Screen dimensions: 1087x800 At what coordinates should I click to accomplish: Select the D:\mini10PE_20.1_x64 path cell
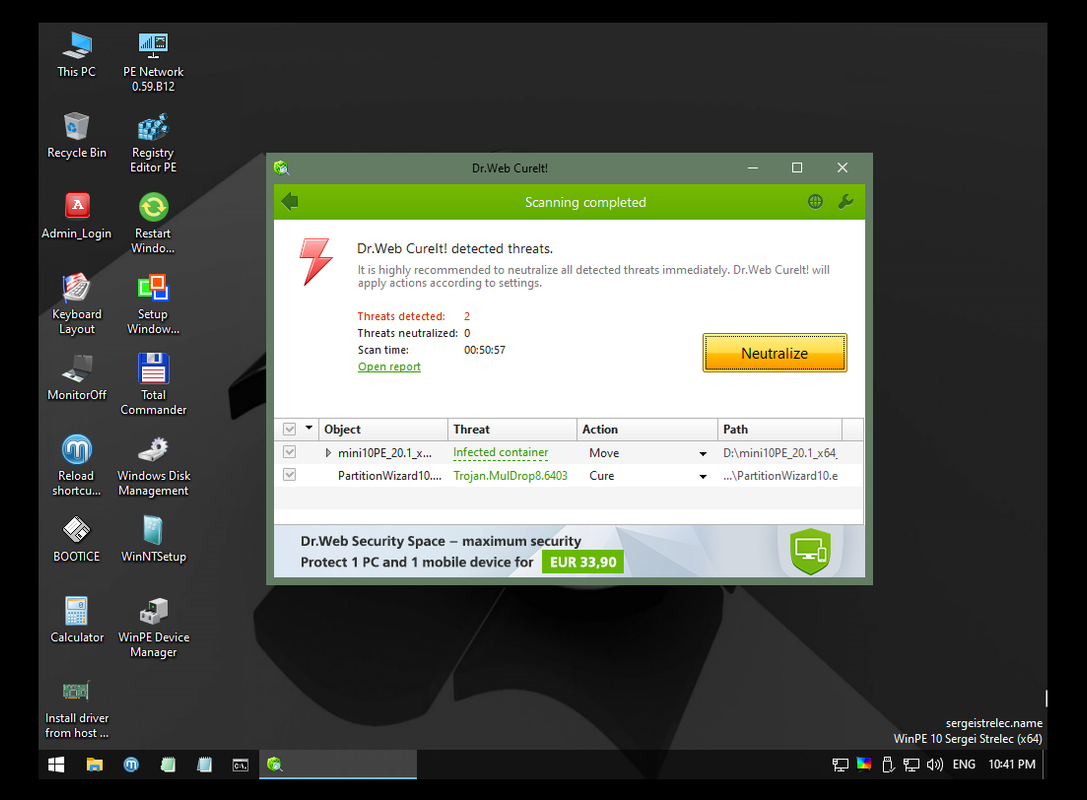(x=780, y=453)
